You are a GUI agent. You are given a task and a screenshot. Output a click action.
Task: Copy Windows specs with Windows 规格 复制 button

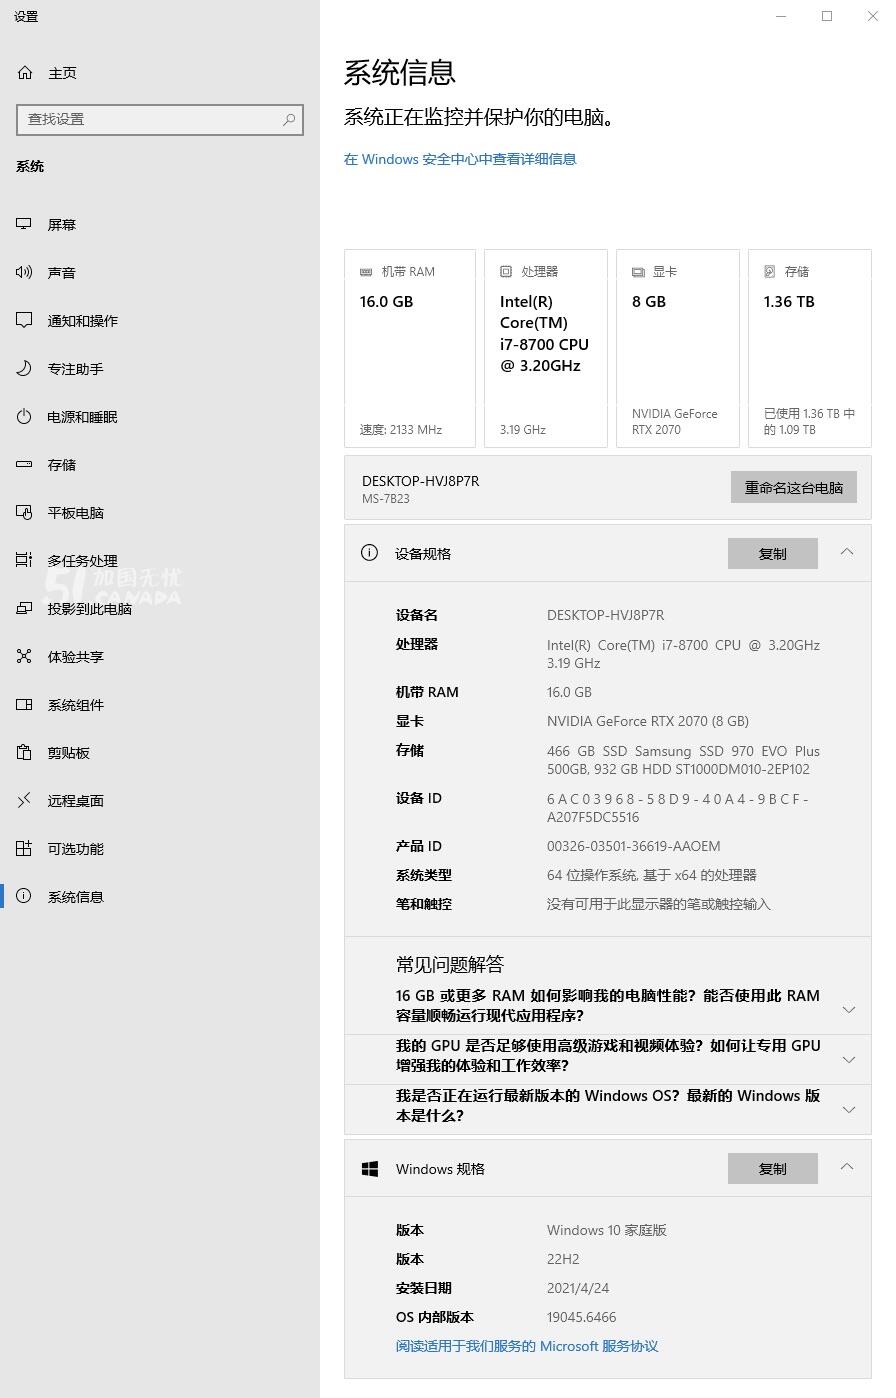tap(773, 1168)
